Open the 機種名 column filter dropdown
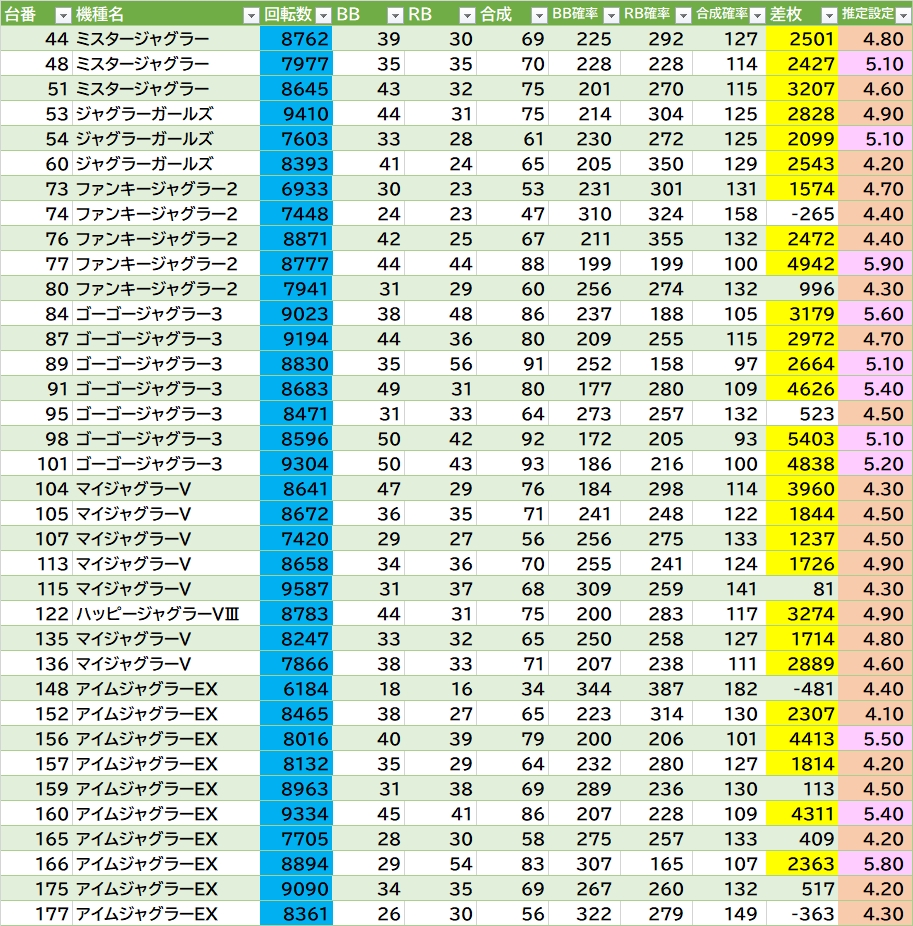 coord(251,15)
